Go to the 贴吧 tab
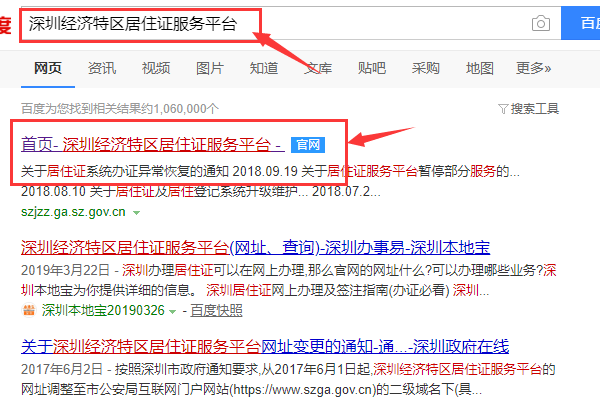This screenshot has height=400, width=600. (x=372, y=68)
